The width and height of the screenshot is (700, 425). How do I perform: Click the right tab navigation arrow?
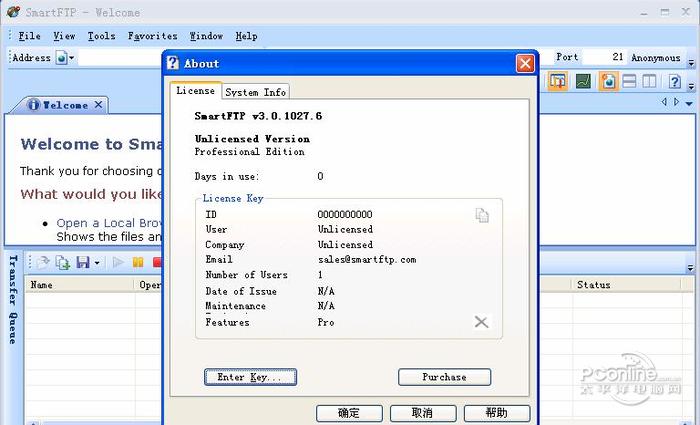[x=676, y=102]
